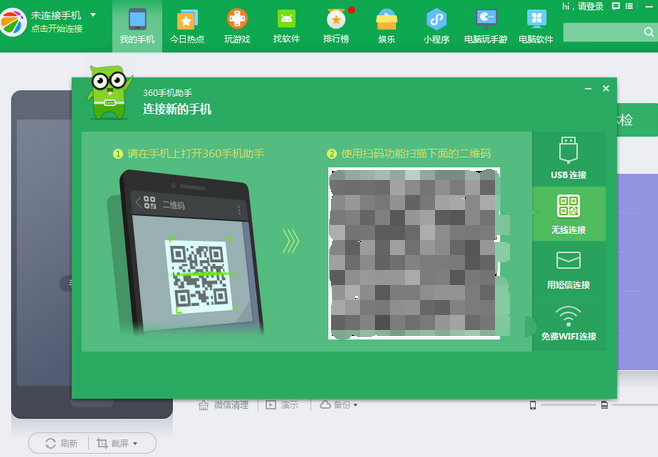
Task: Click the main window minimize button
Action: pos(649,6)
